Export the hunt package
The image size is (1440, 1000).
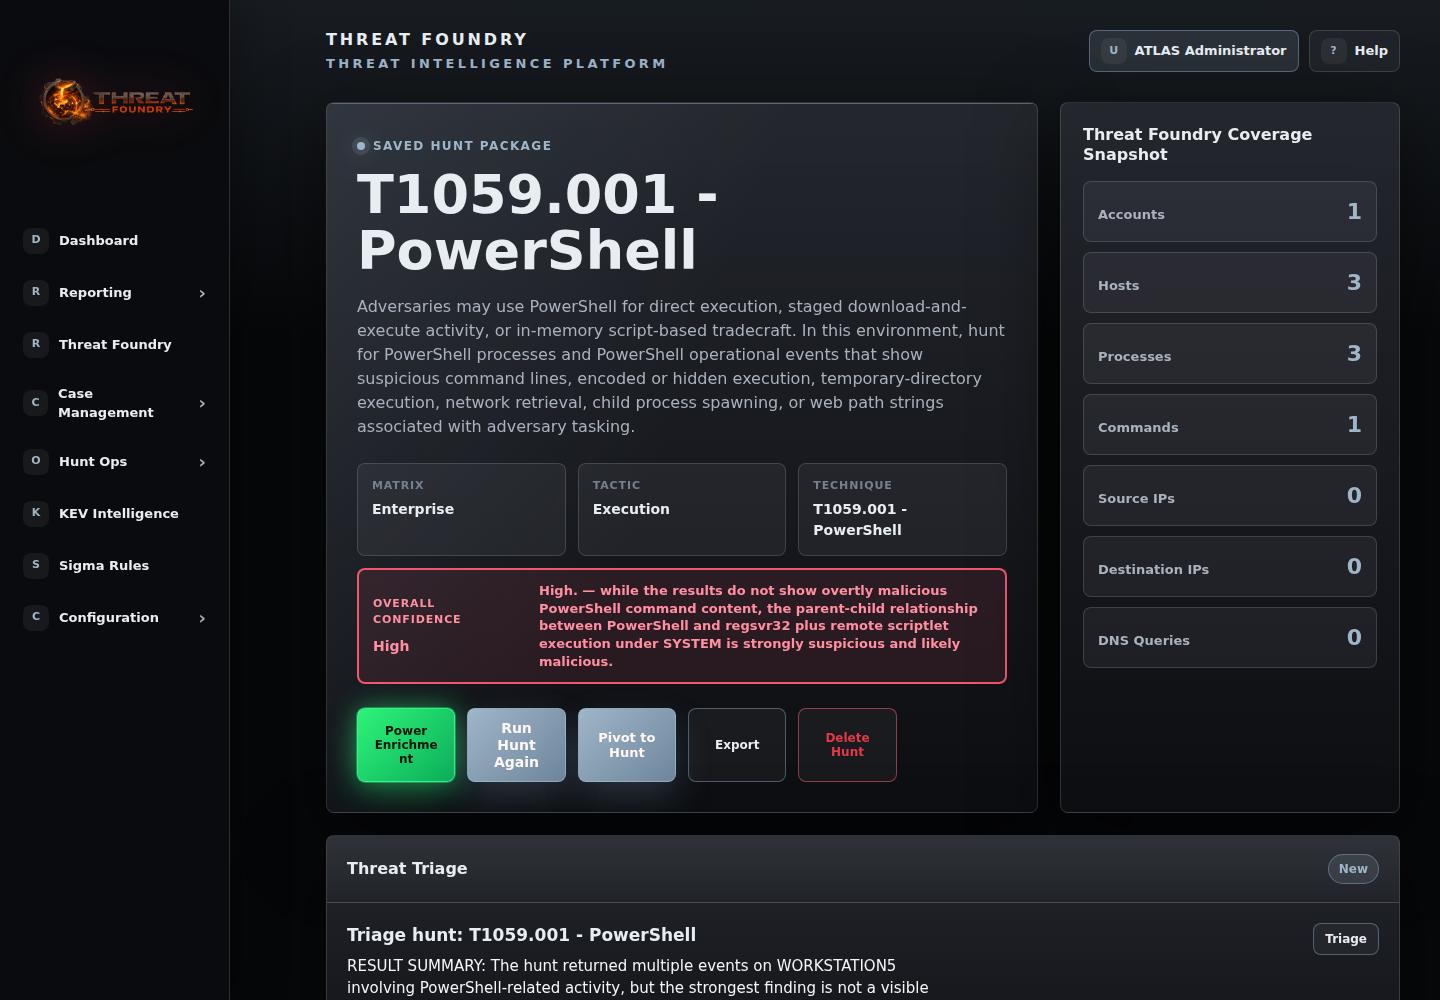(737, 745)
